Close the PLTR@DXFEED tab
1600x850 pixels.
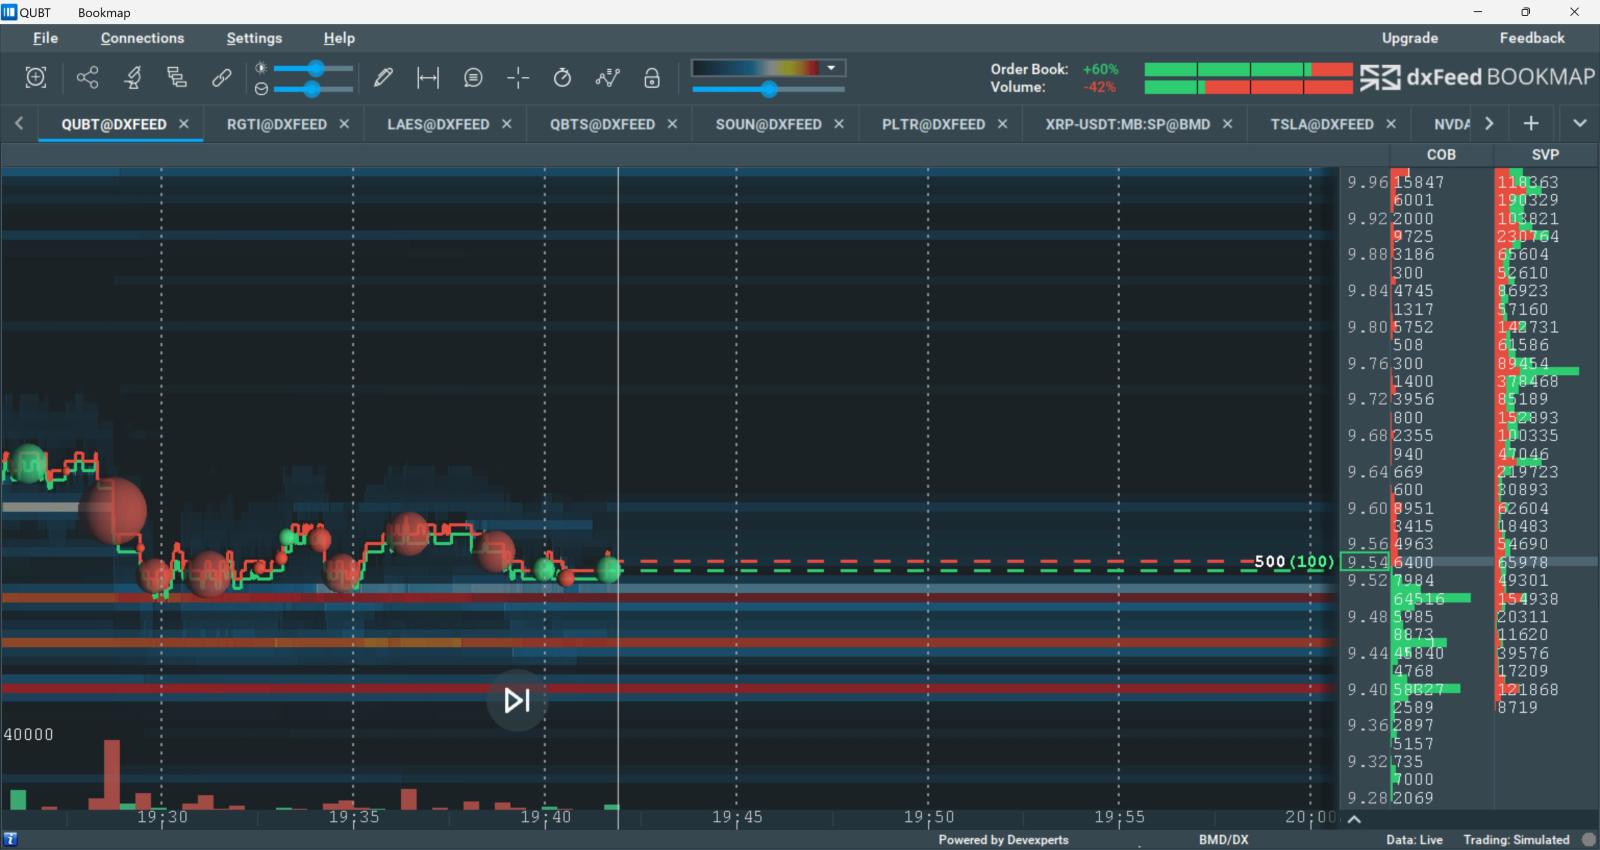point(1002,124)
